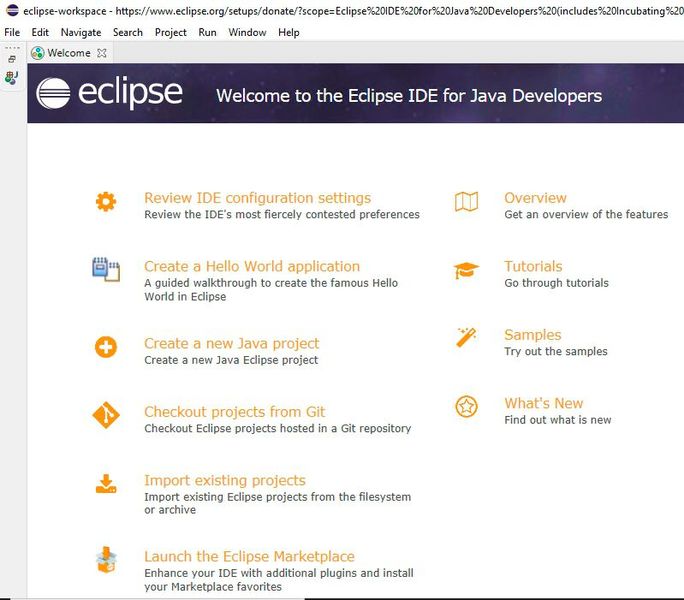Click the gear icon for IDE configuration settings
Viewport: 684px width, 600px height.
[106, 202]
